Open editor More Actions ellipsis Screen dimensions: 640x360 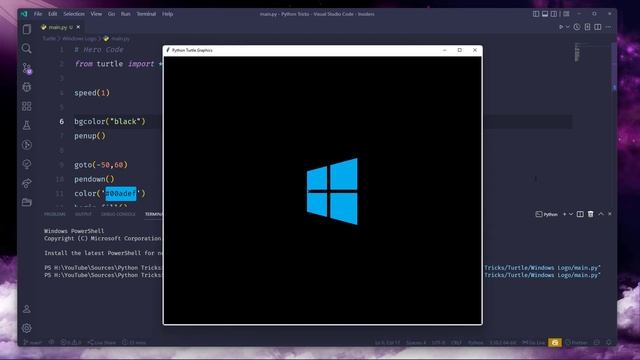(x=609, y=27)
